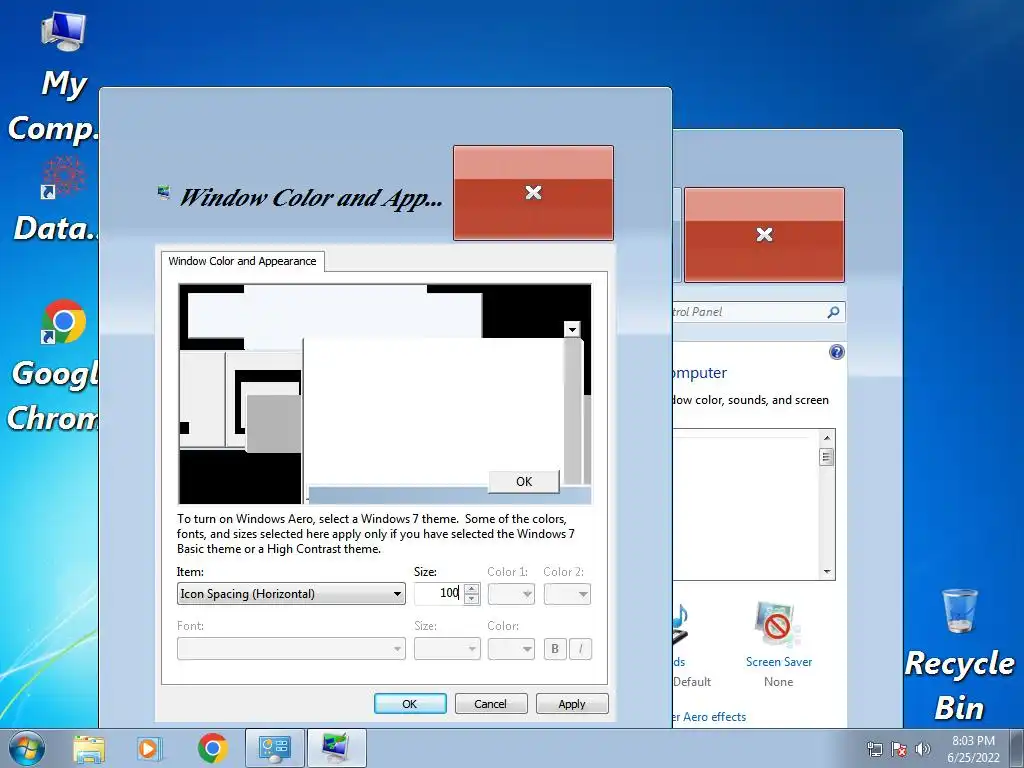Open the Screen Saver link
The image size is (1024, 768).
(778, 662)
